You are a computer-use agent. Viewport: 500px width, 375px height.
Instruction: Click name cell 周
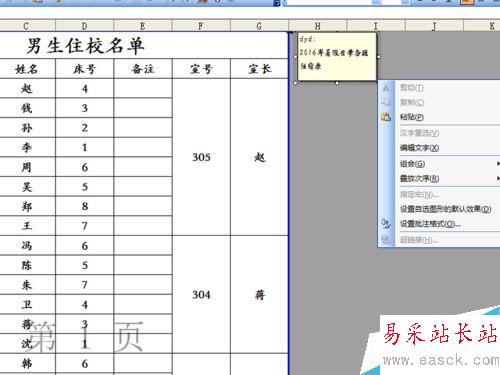point(27,167)
